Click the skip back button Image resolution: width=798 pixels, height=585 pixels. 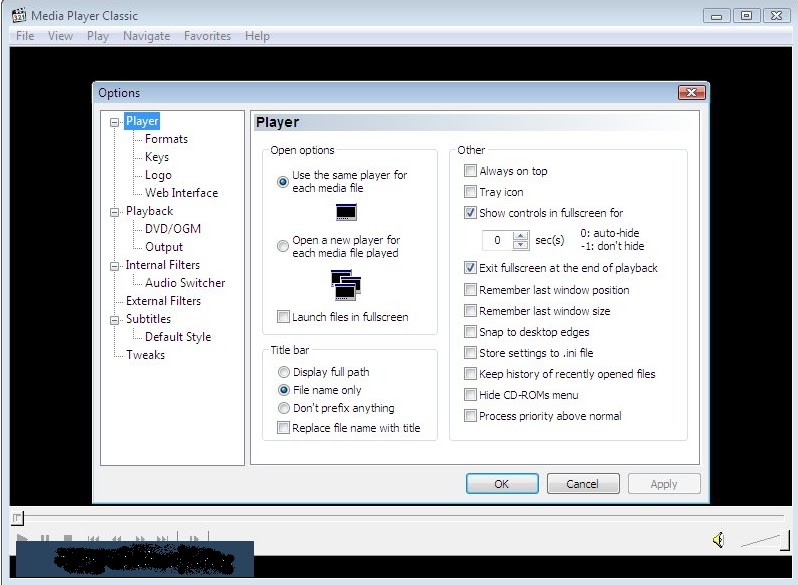[x=93, y=538]
